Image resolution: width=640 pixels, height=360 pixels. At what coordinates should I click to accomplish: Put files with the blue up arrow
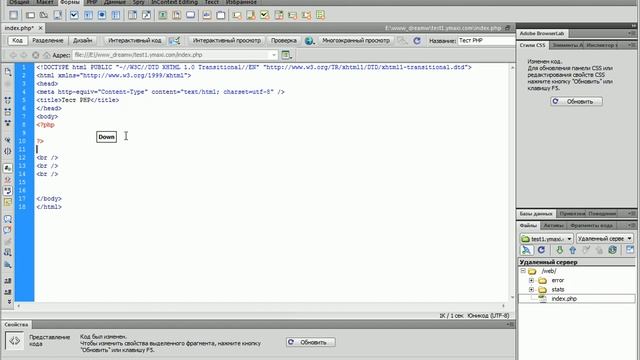(x=573, y=250)
